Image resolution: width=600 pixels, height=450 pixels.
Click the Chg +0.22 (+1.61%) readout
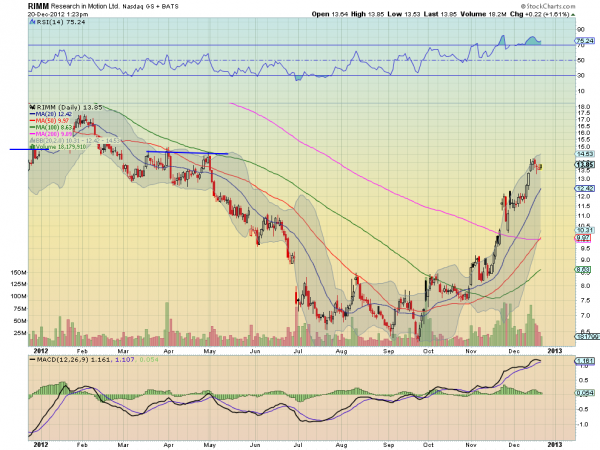pos(540,14)
